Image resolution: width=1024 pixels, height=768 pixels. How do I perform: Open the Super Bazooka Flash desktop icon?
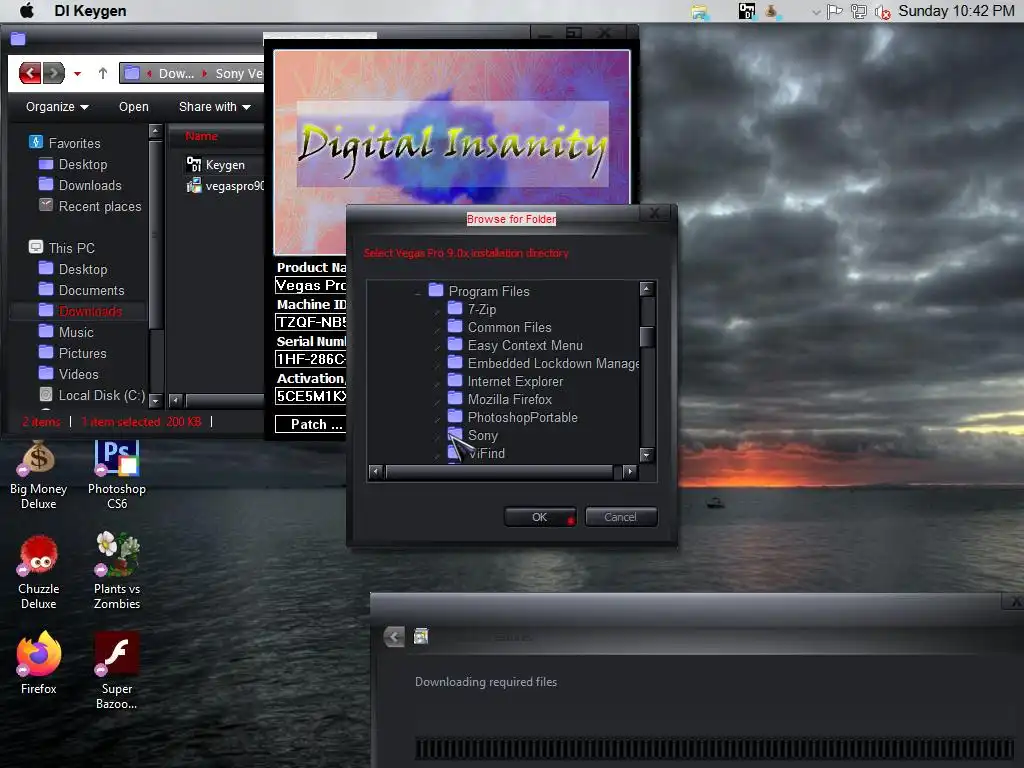117,670
